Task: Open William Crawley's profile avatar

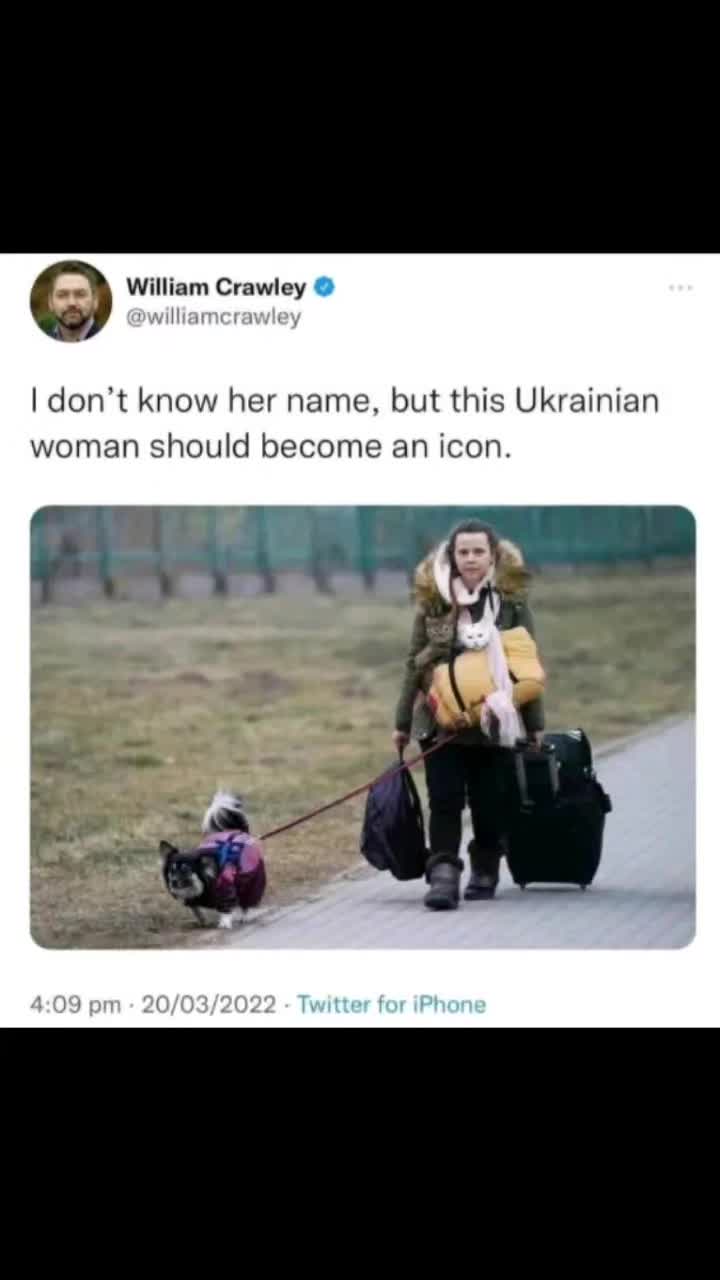Action: point(70,301)
